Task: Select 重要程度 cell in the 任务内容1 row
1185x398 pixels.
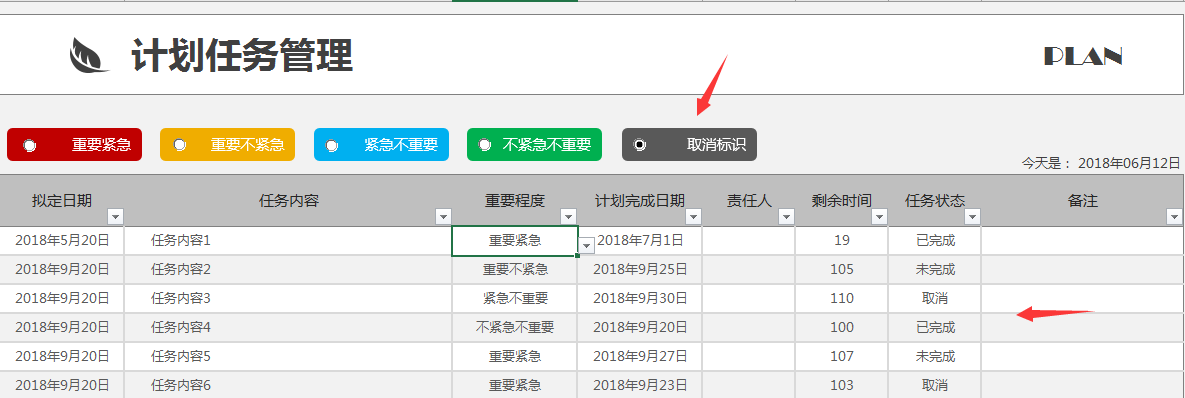Action: coord(515,241)
